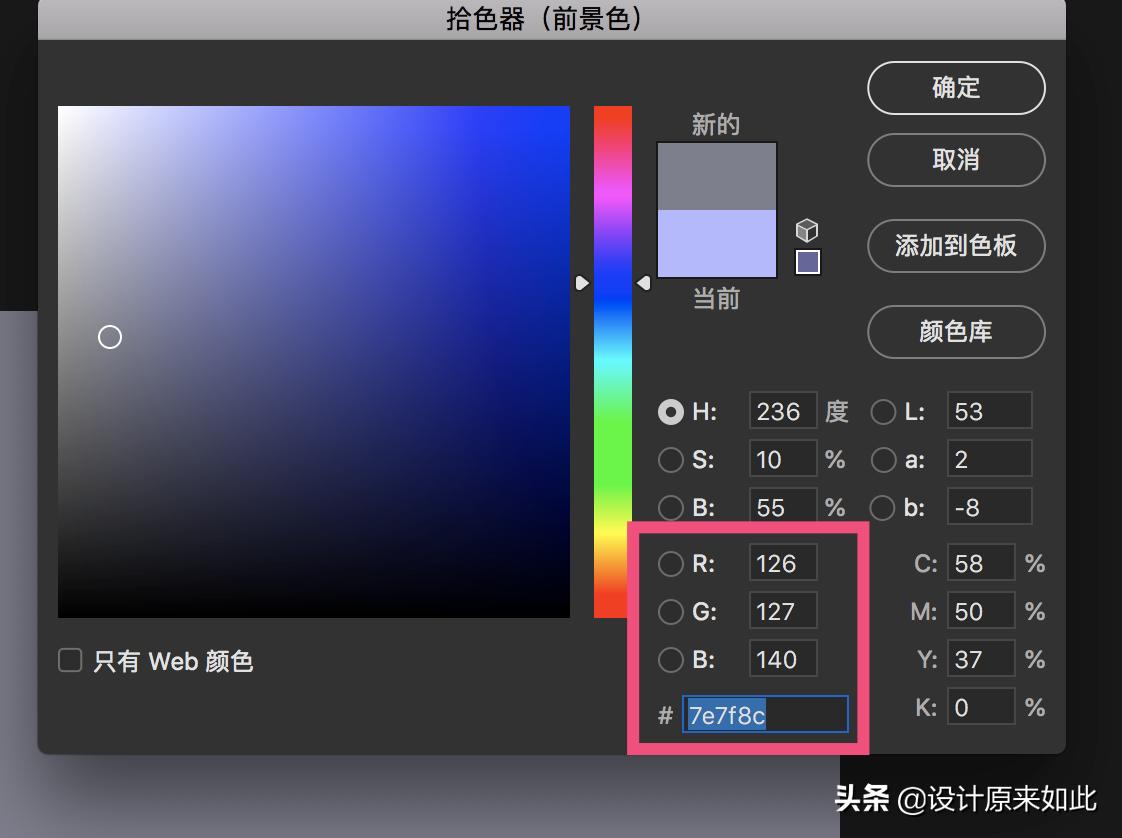Image resolution: width=1122 pixels, height=838 pixels.
Task: Open the 颜色库 color libraries
Action: tap(955, 332)
